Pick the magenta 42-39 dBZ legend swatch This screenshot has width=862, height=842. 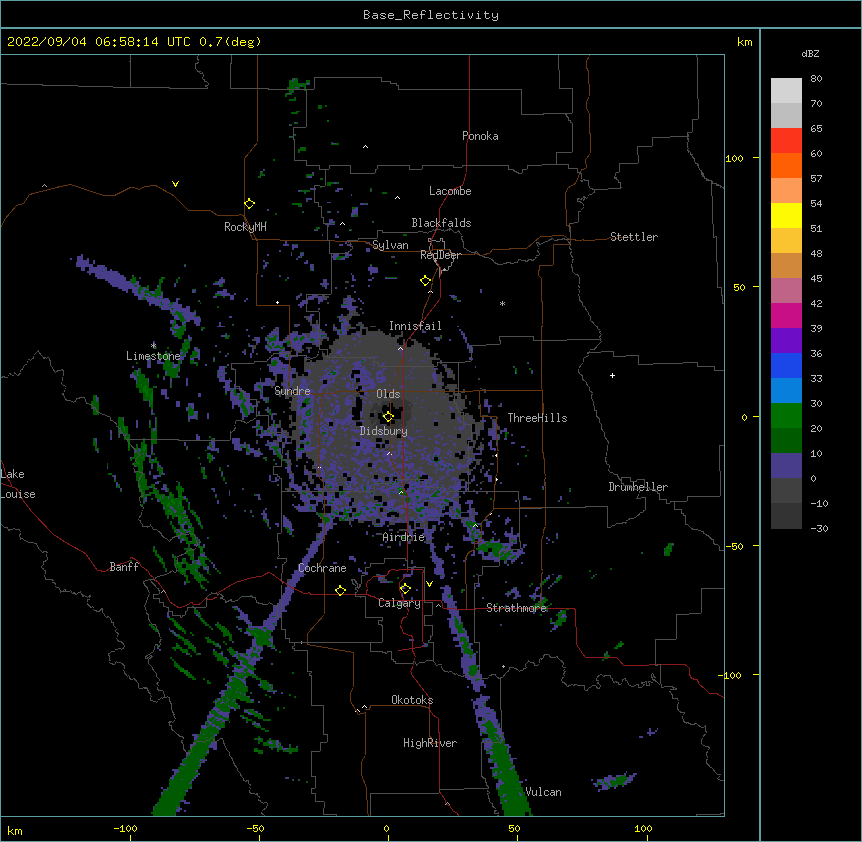tap(786, 315)
